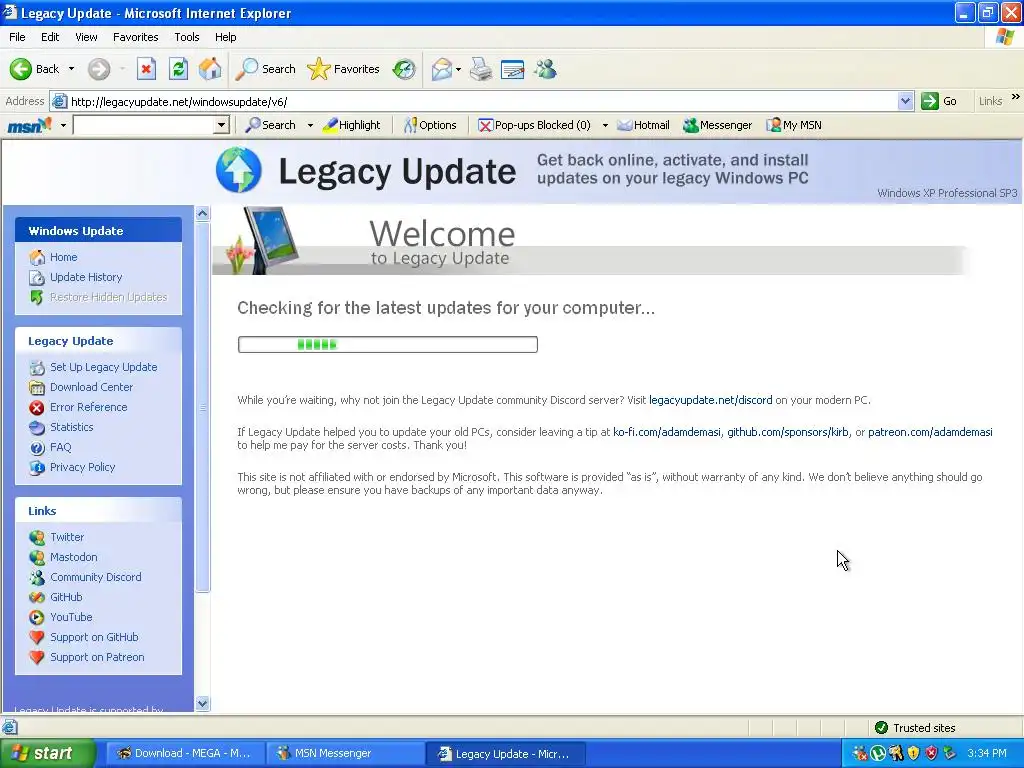The height and width of the screenshot is (768, 1024).
Task: Click the Back arrow button
Action: click(x=34, y=69)
